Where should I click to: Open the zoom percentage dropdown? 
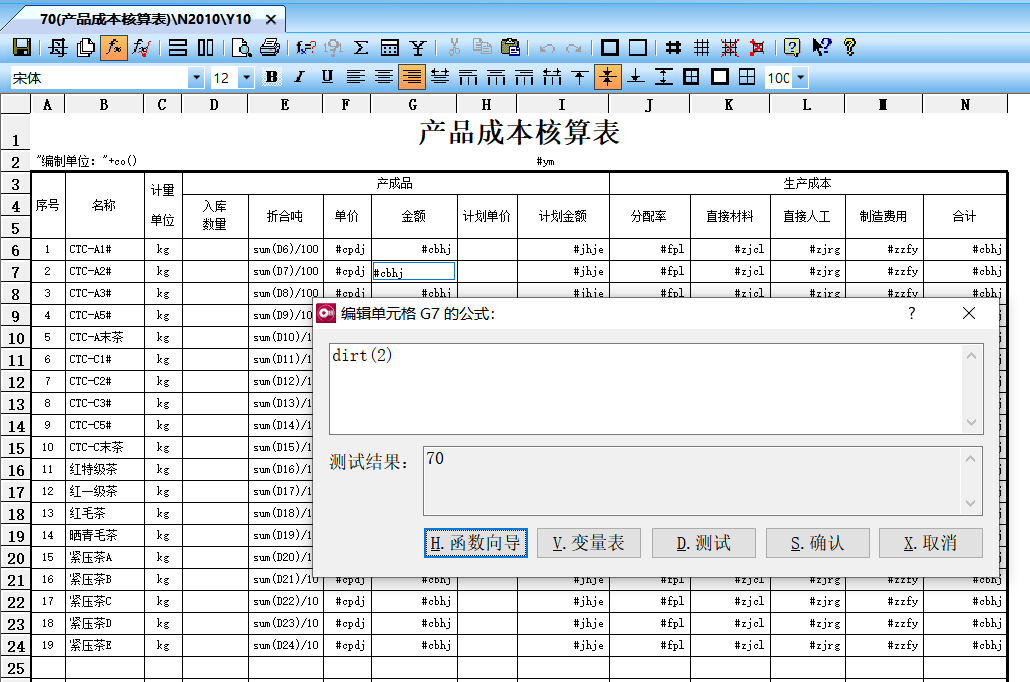click(x=800, y=78)
